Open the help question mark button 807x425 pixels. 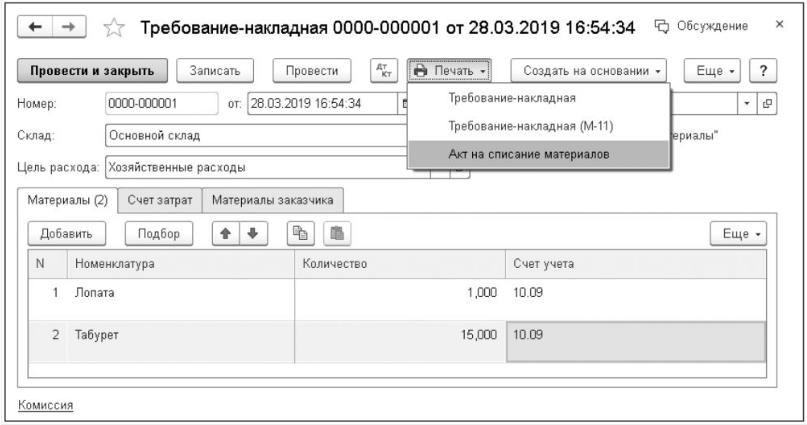click(768, 71)
